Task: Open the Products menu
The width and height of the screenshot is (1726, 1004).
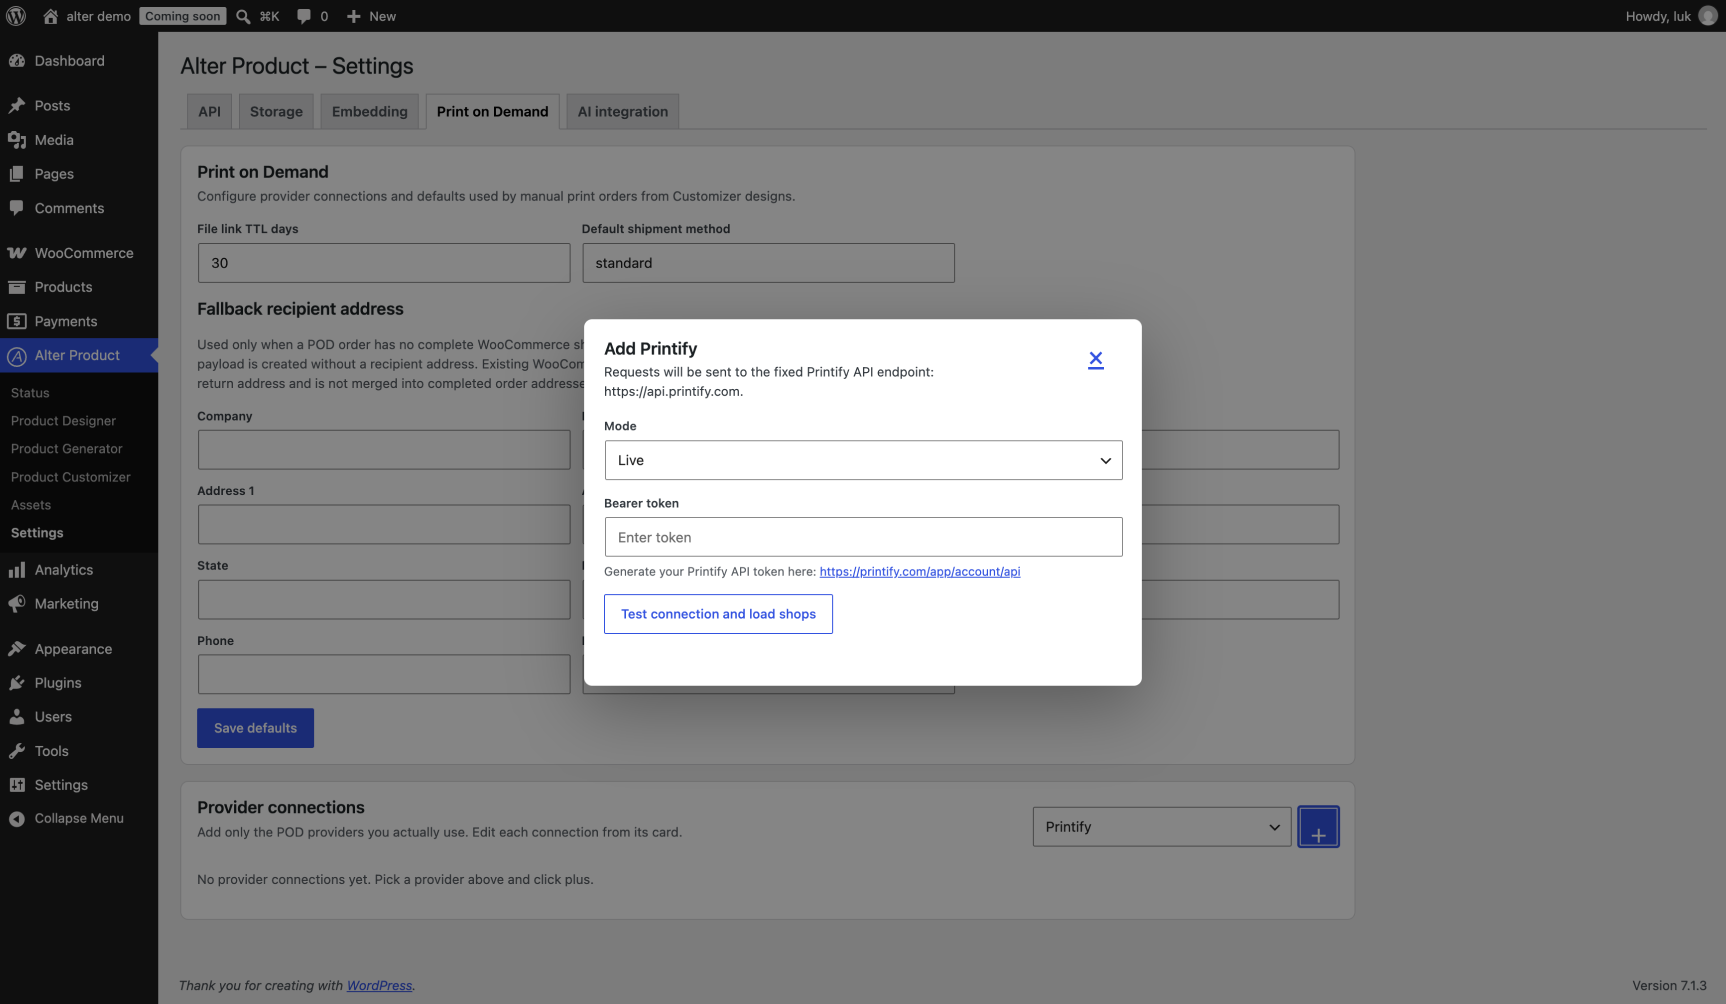Action: (79, 287)
